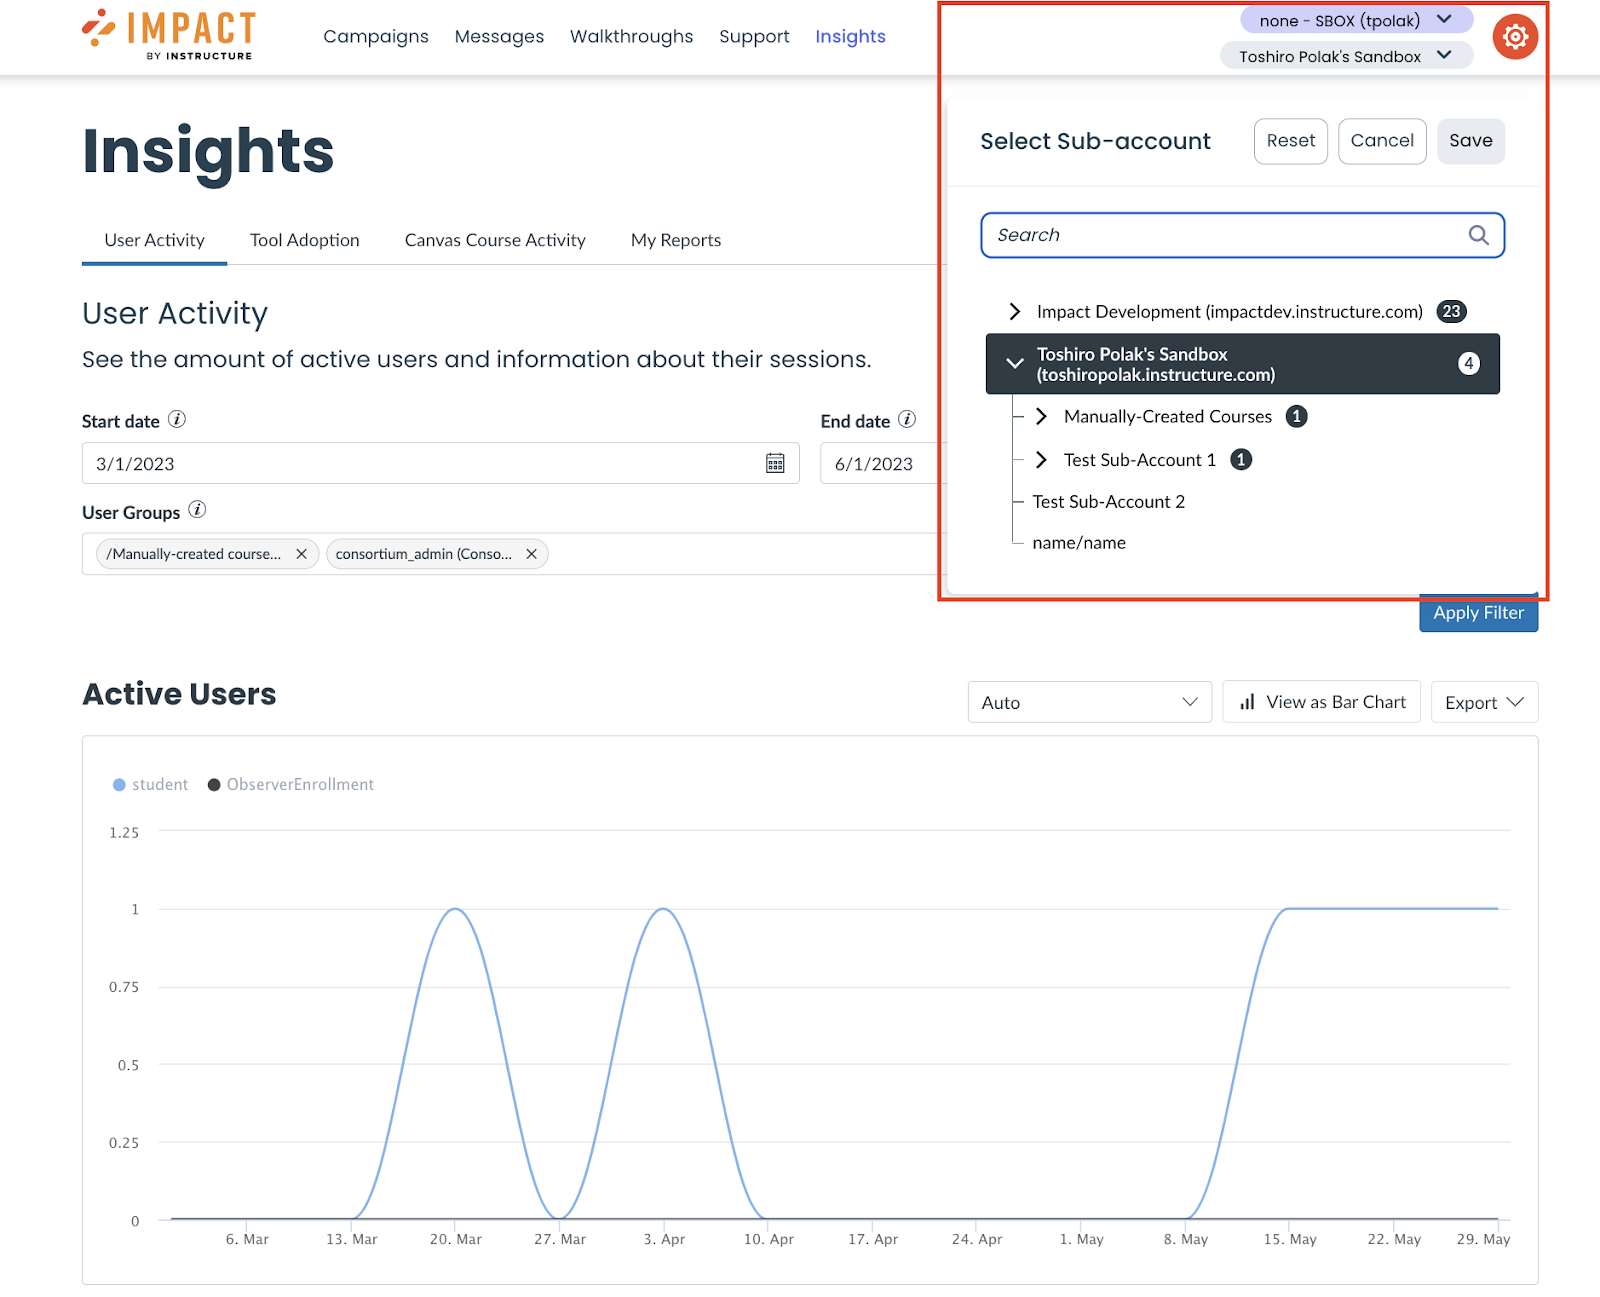This screenshot has height=1297, width=1600.
Task: Open the none - SBOX (tpolak) dropdown
Action: (1356, 20)
